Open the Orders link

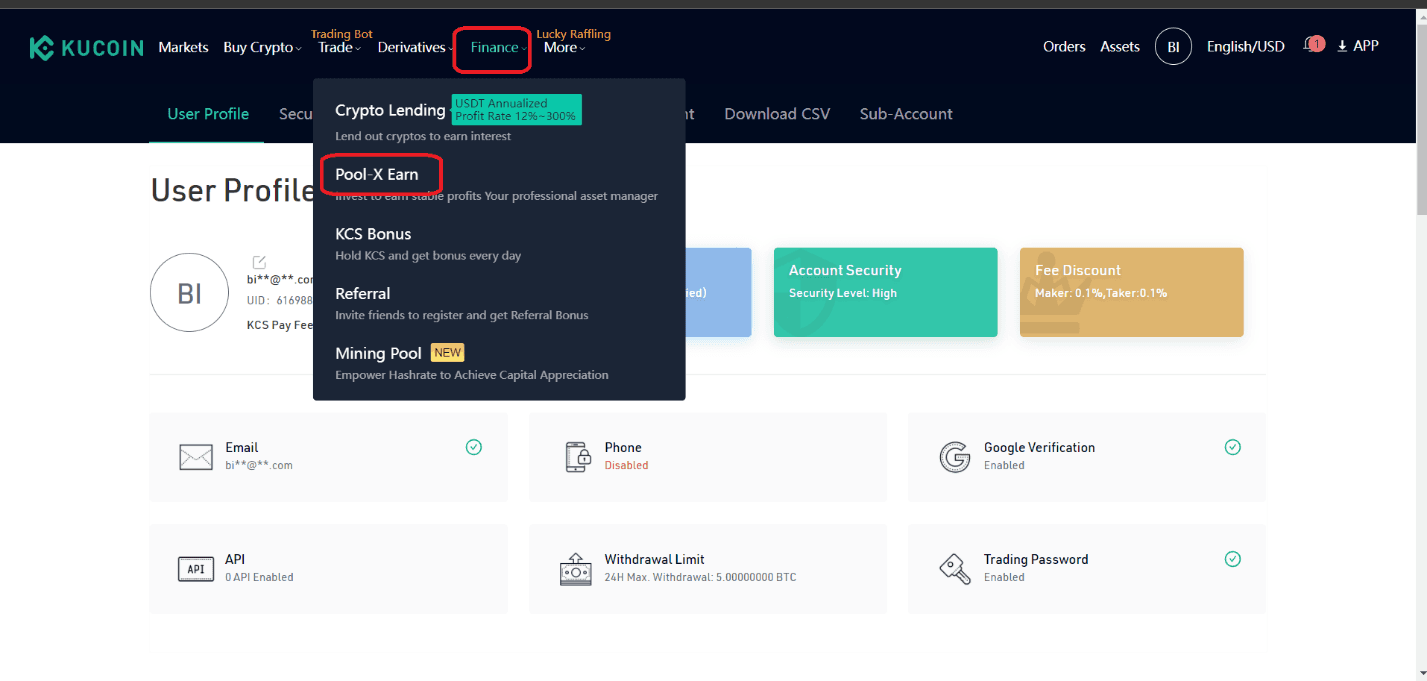1064,47
